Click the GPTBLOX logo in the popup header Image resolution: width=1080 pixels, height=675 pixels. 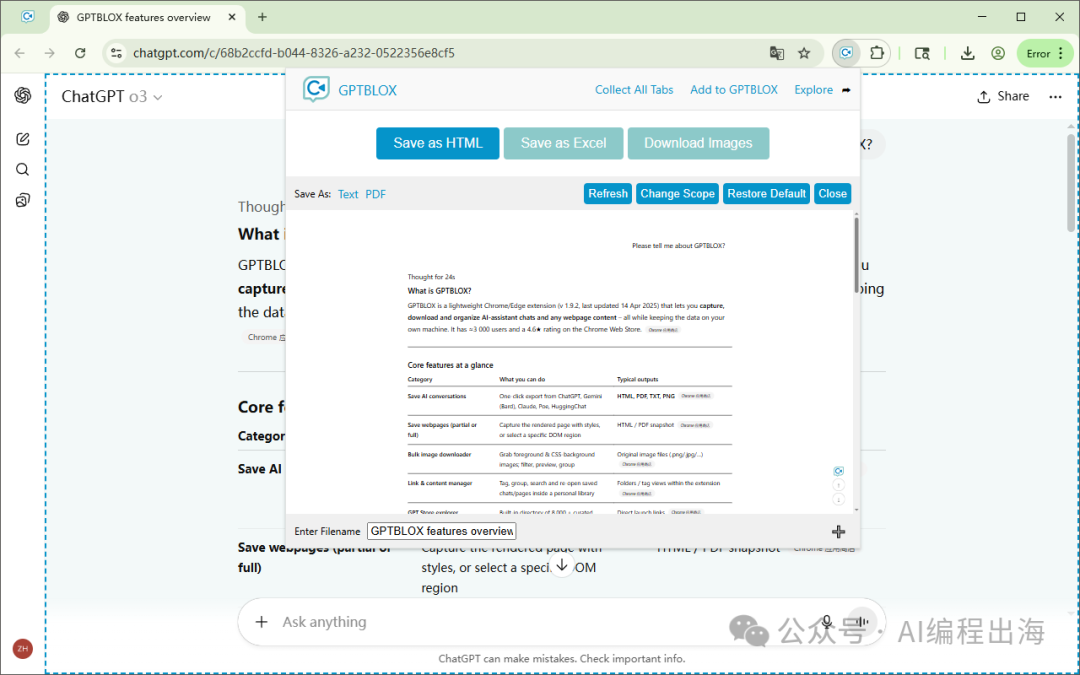pos(316,90)
